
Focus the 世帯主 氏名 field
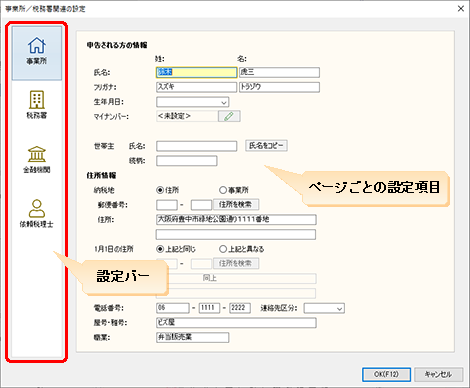click(x=196, y=146)
